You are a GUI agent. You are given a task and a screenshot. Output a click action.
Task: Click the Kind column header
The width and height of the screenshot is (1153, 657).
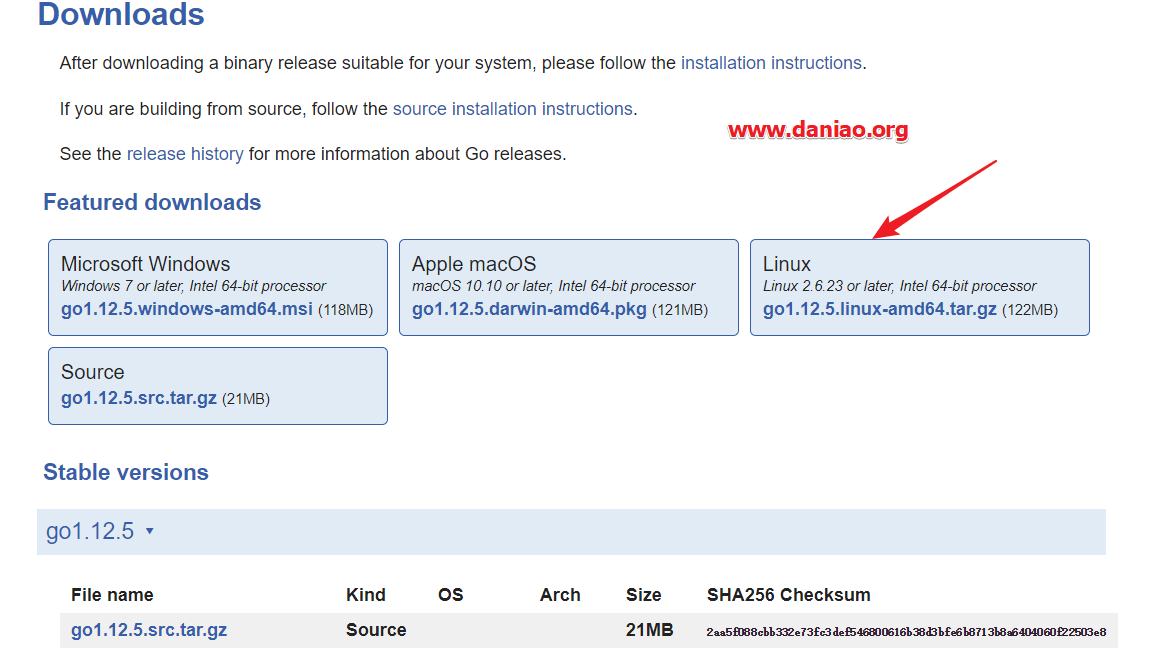(x=366, y=594)
